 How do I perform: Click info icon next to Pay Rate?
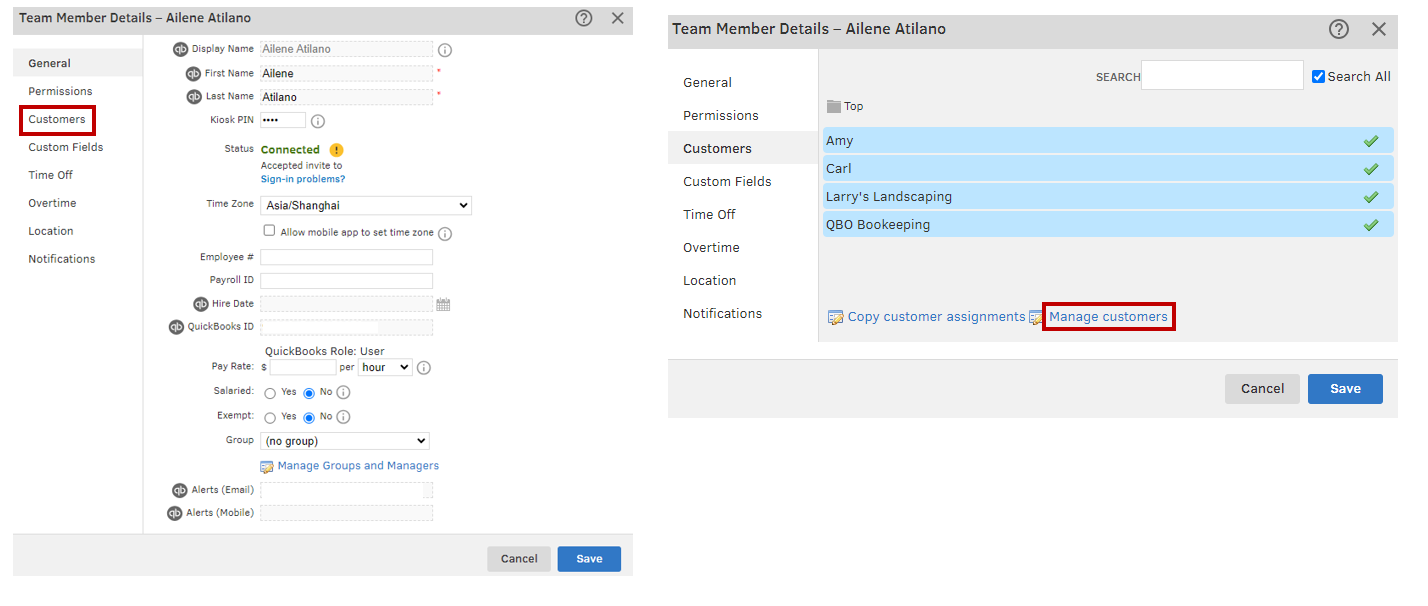click(x=424, y=368)
